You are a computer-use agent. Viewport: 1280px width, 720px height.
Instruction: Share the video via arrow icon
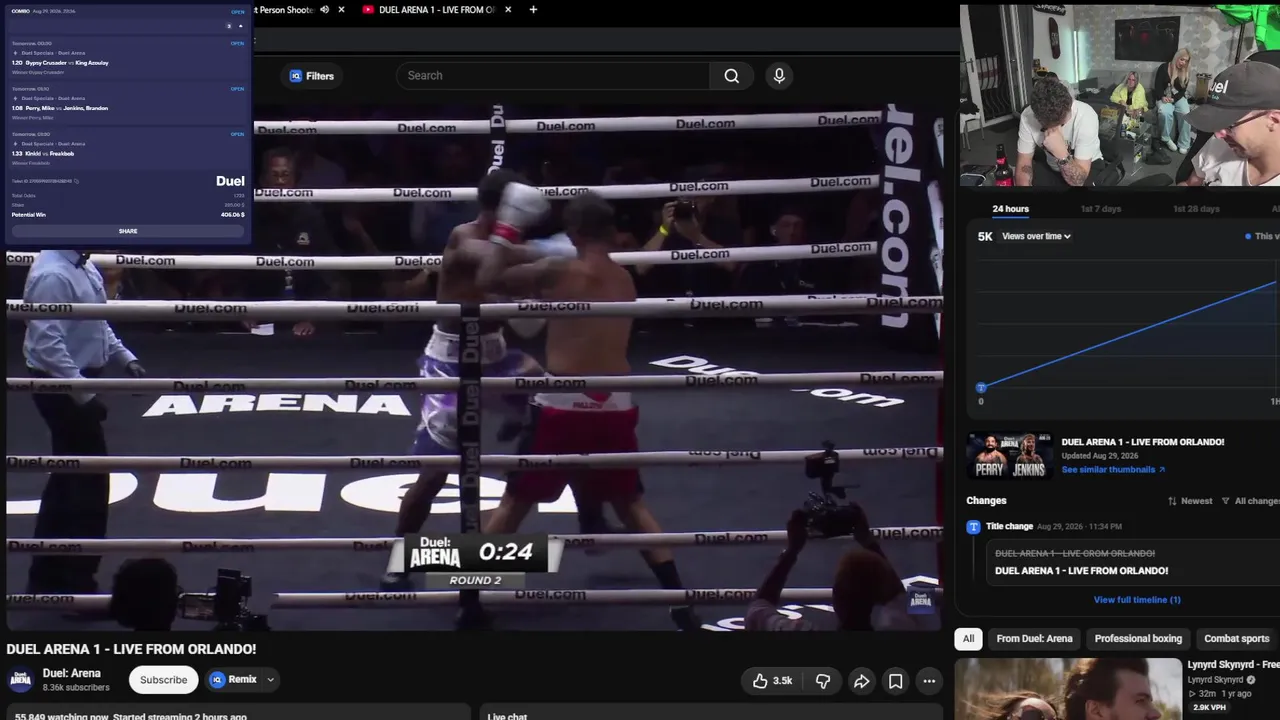coord(861,681)
